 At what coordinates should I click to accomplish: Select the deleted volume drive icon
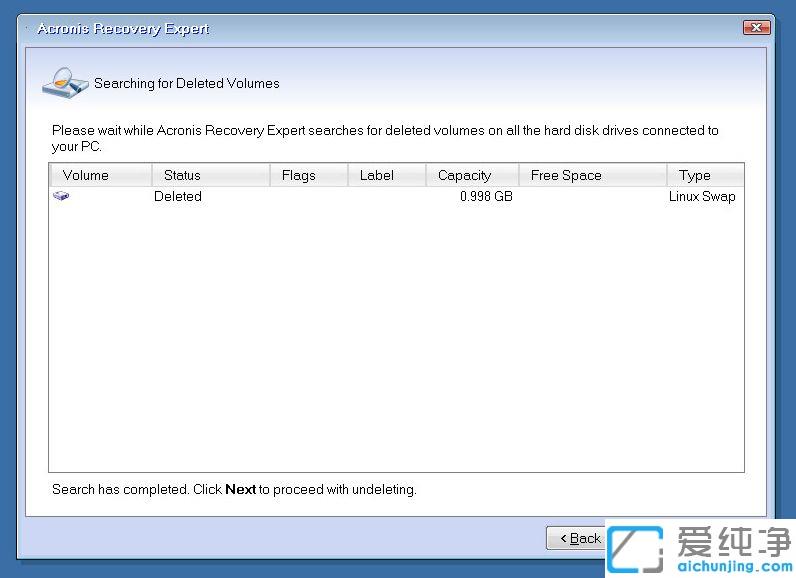pyautogui.click(x=61, y=196)
